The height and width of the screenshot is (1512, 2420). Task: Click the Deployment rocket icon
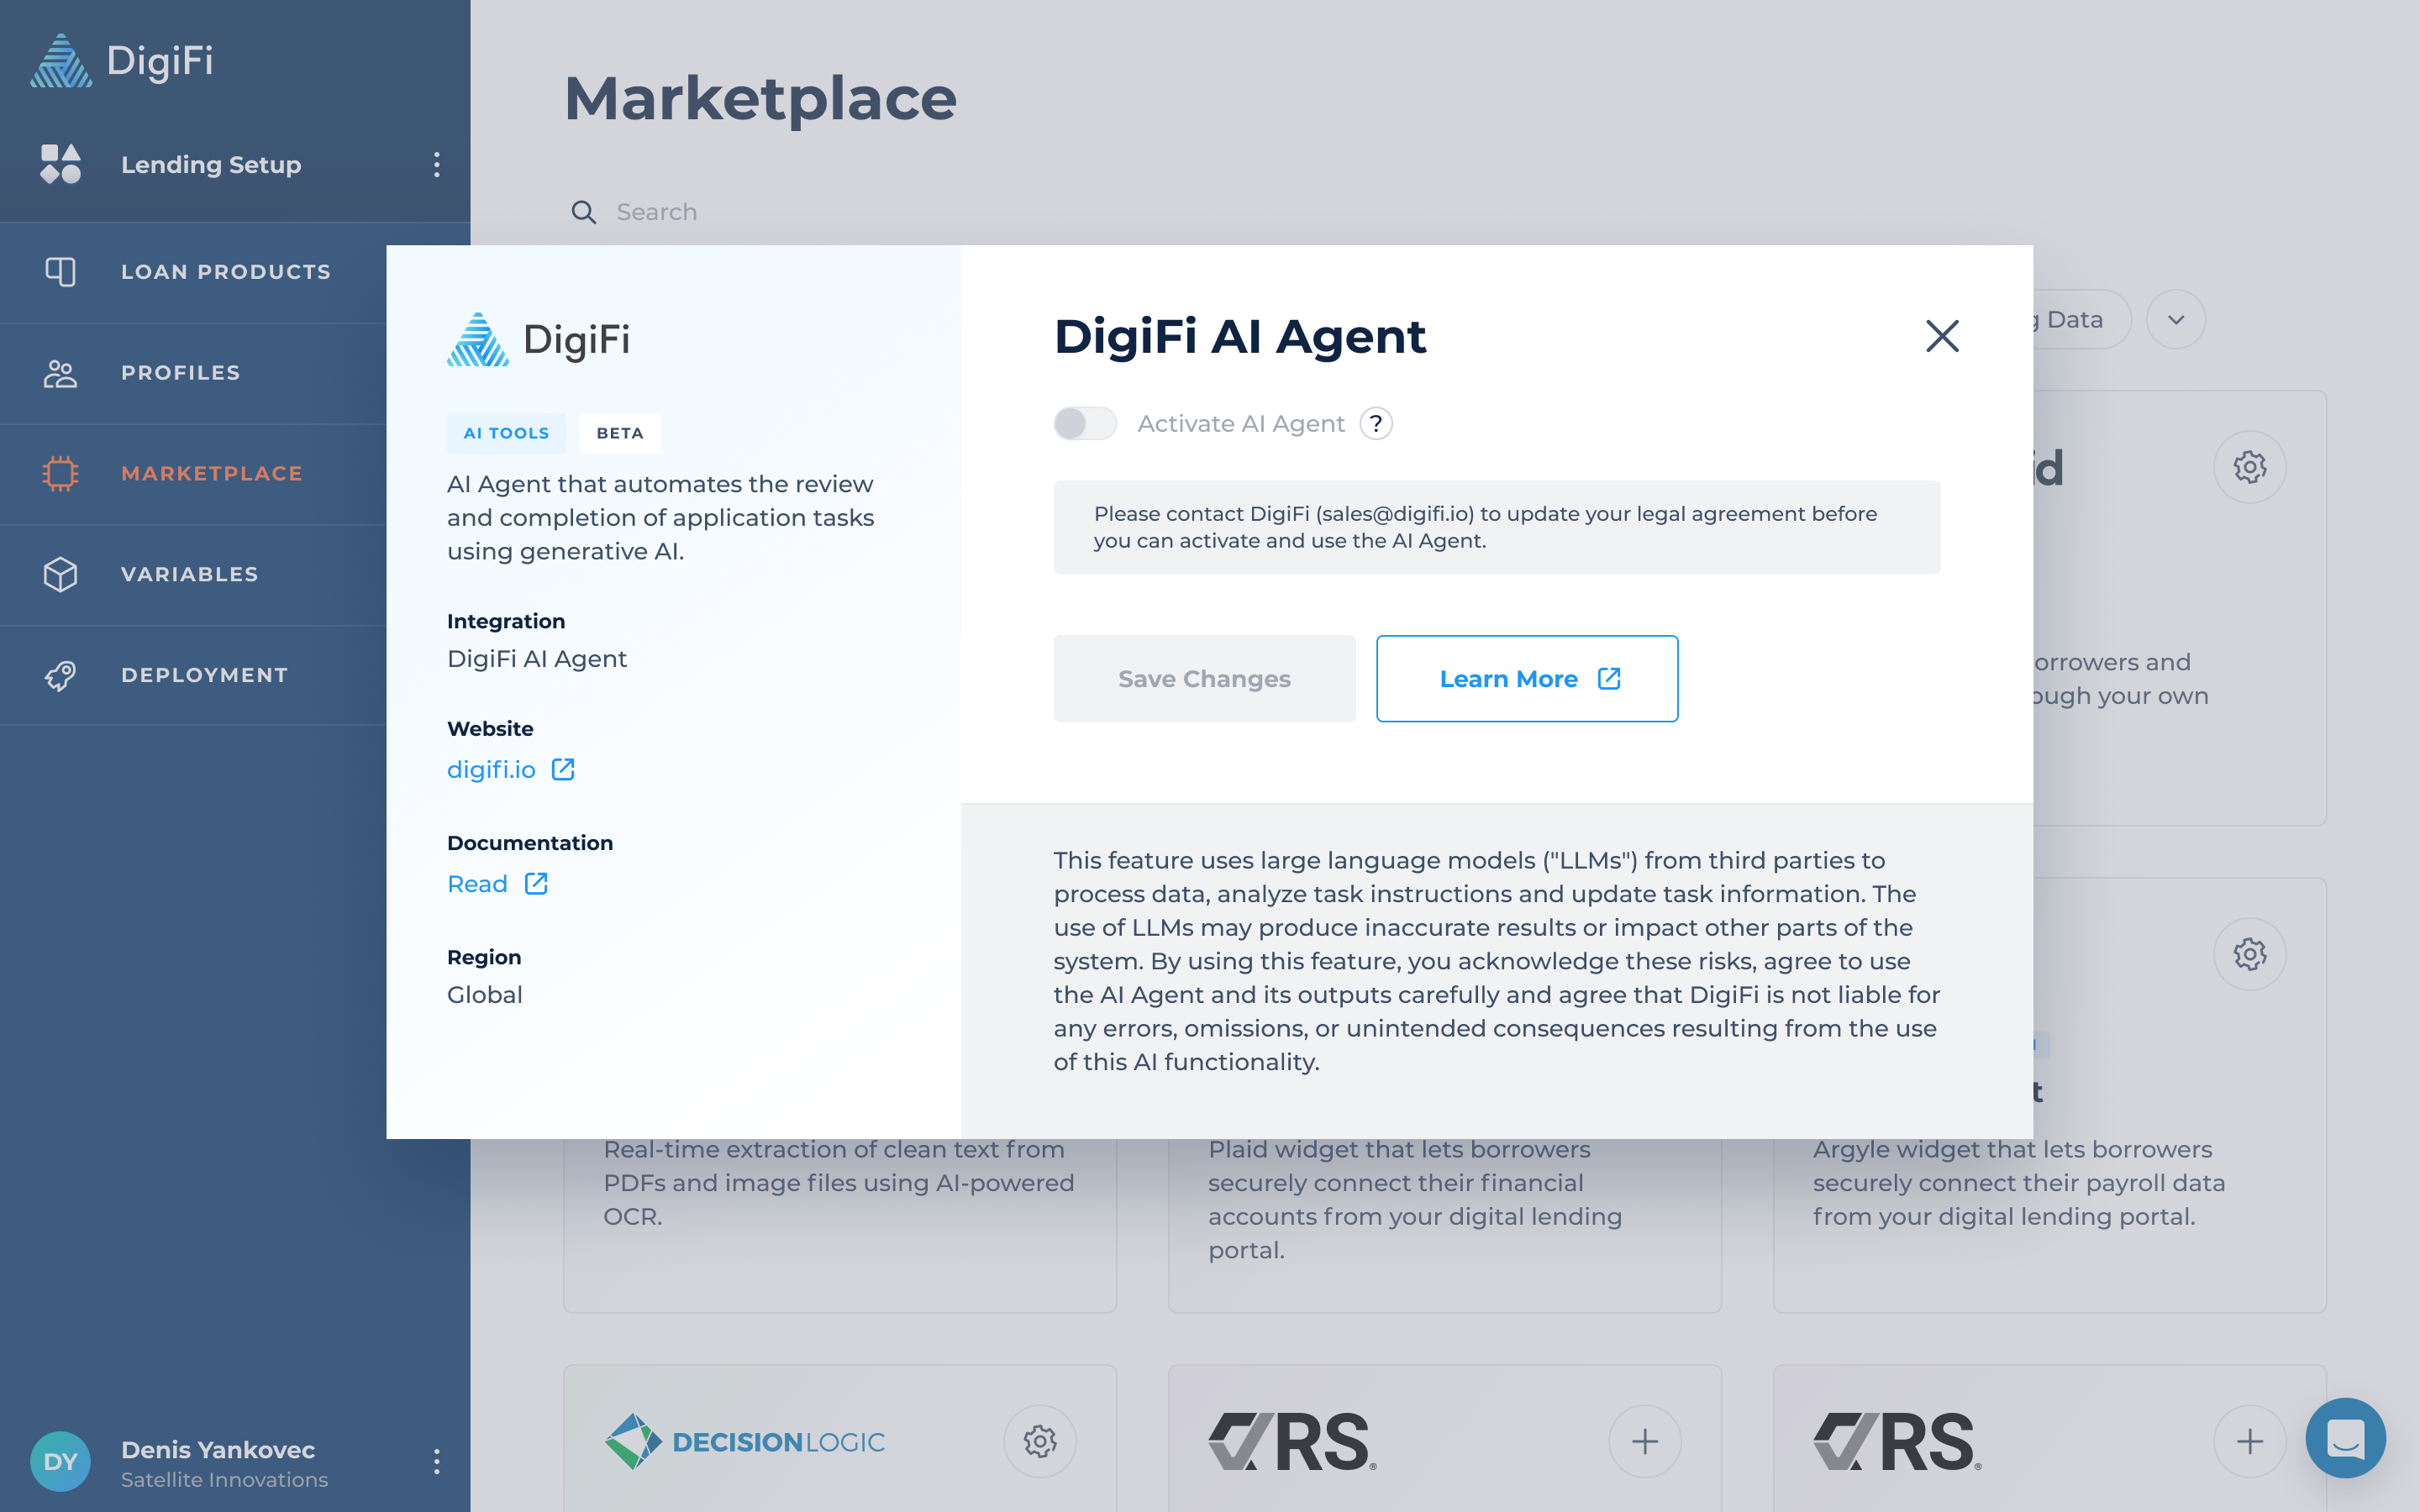[60, 675]
